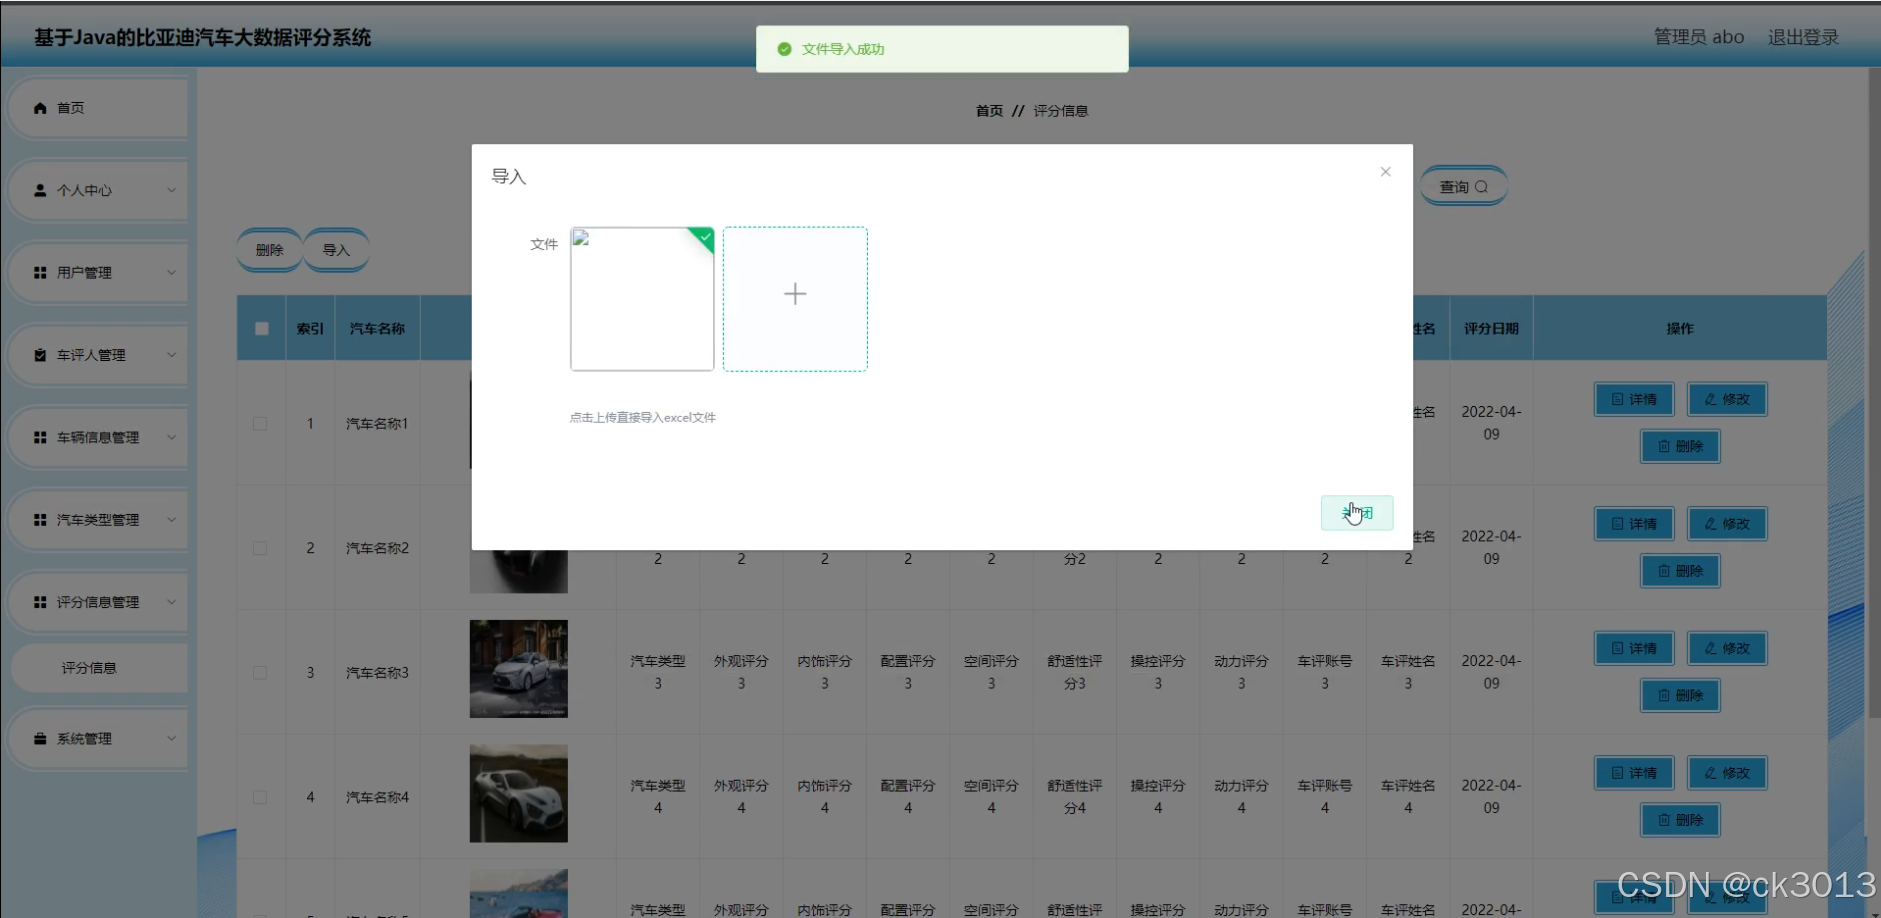Open 详情 for row 3
The height and width of the screenshot is (918, 1881).
[x=1634, y=648]
